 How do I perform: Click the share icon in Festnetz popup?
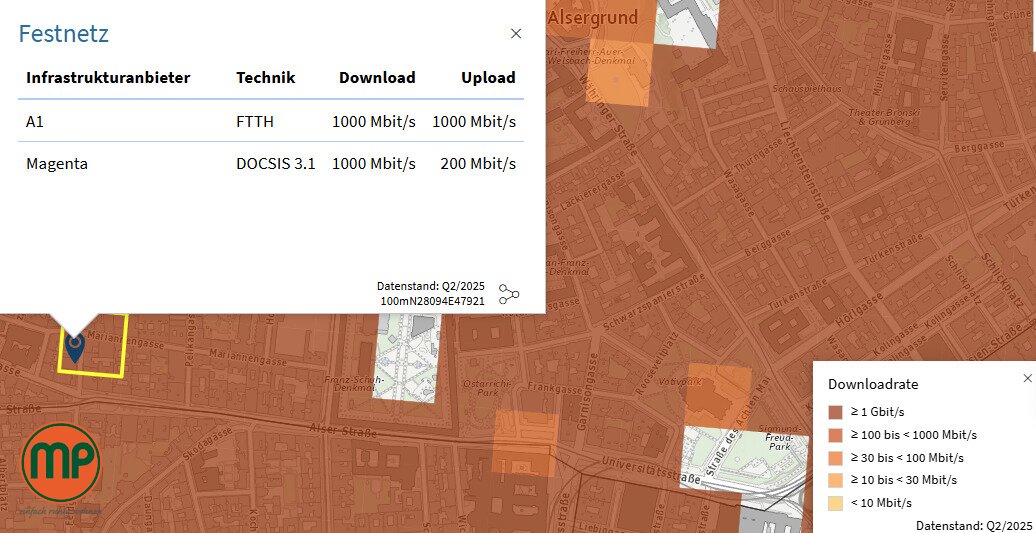tap(509, 293)
